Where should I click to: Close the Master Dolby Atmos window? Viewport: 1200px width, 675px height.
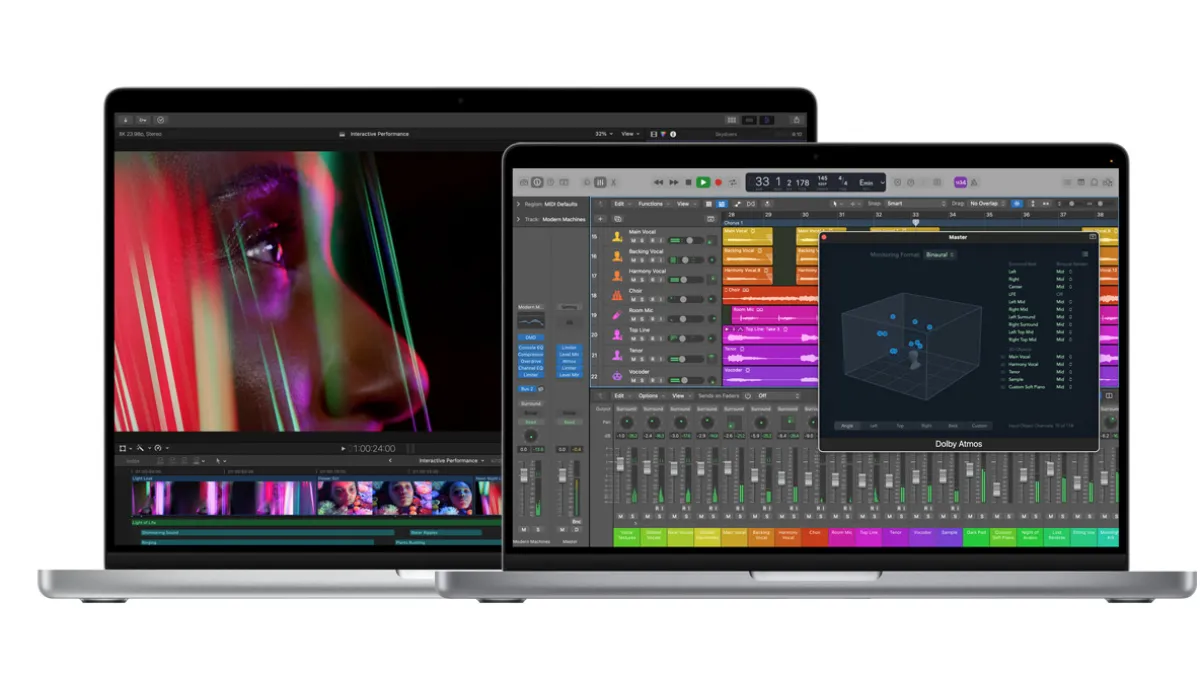pos(824,237)
